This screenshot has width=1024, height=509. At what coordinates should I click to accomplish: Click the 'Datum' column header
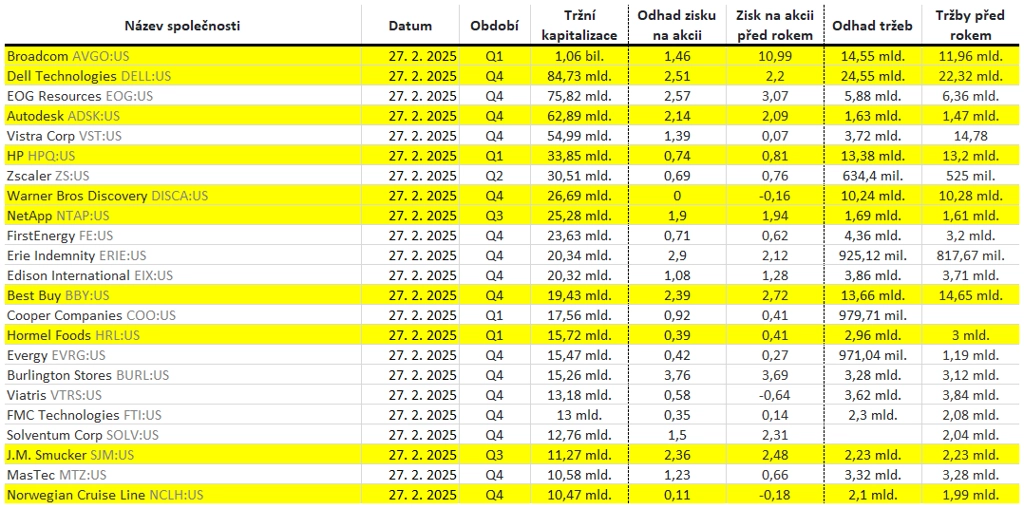tap(410, 26)
